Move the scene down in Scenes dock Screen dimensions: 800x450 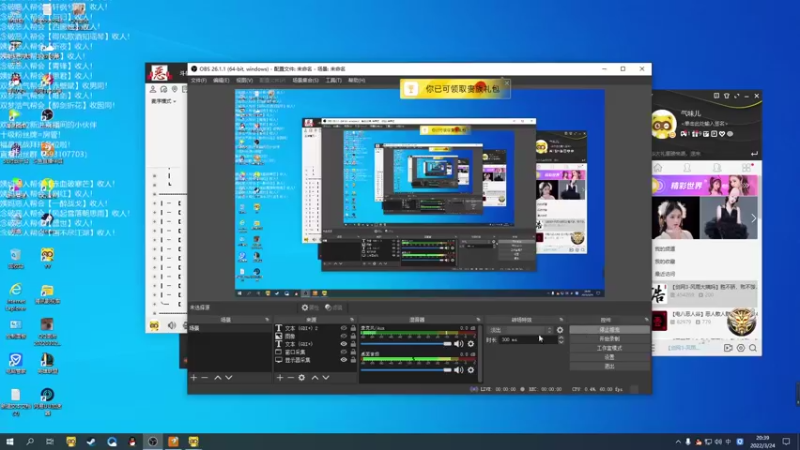click(x=229, y=378)
